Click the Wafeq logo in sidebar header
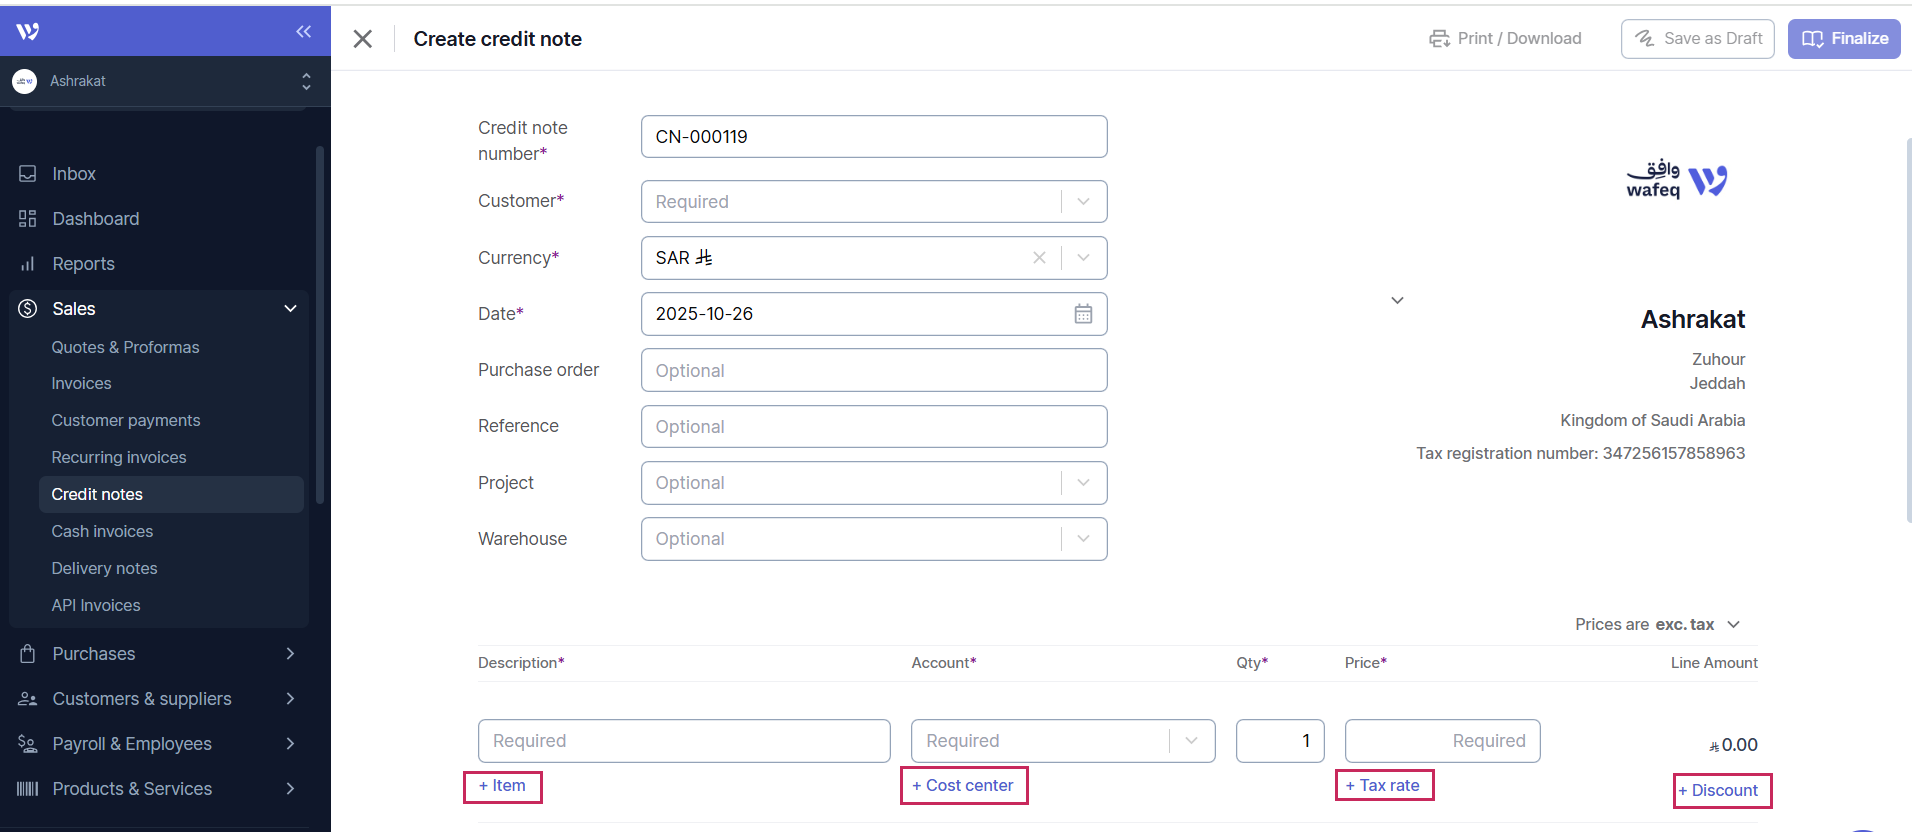1912x832 pixels. pyautogui.click(x=28, y=32)
